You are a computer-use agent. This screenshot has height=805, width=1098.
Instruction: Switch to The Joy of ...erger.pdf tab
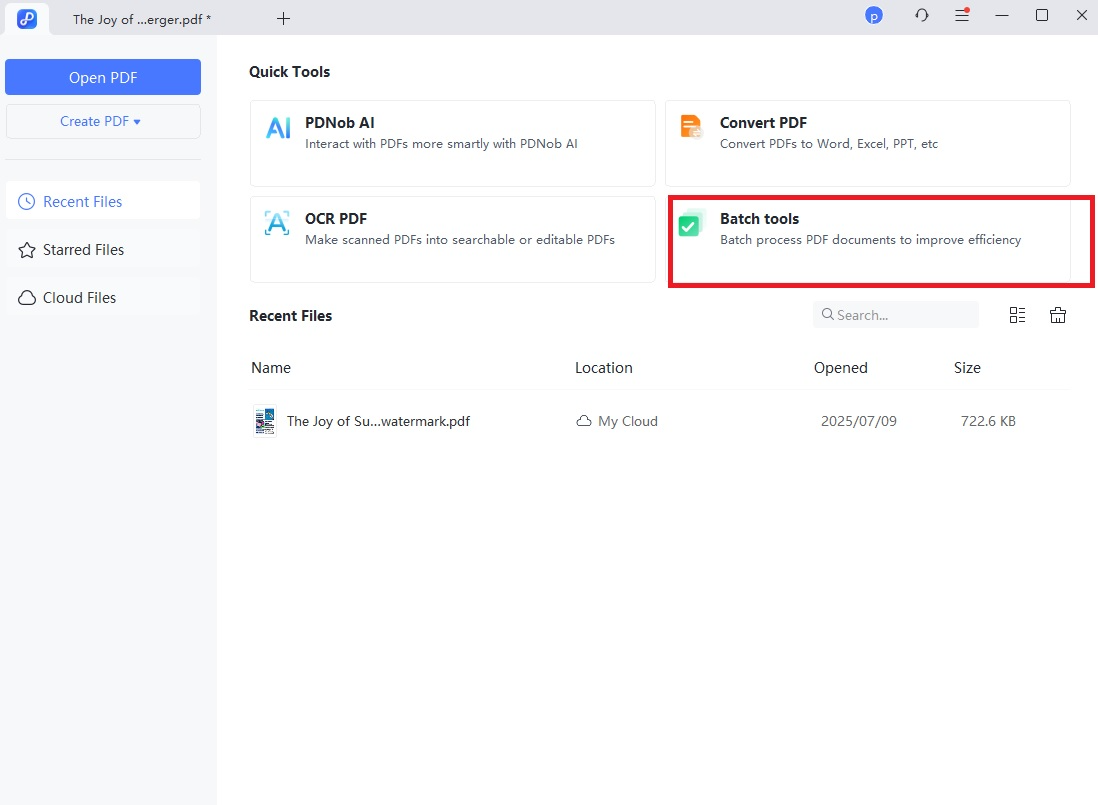click(x=142, y=19)
